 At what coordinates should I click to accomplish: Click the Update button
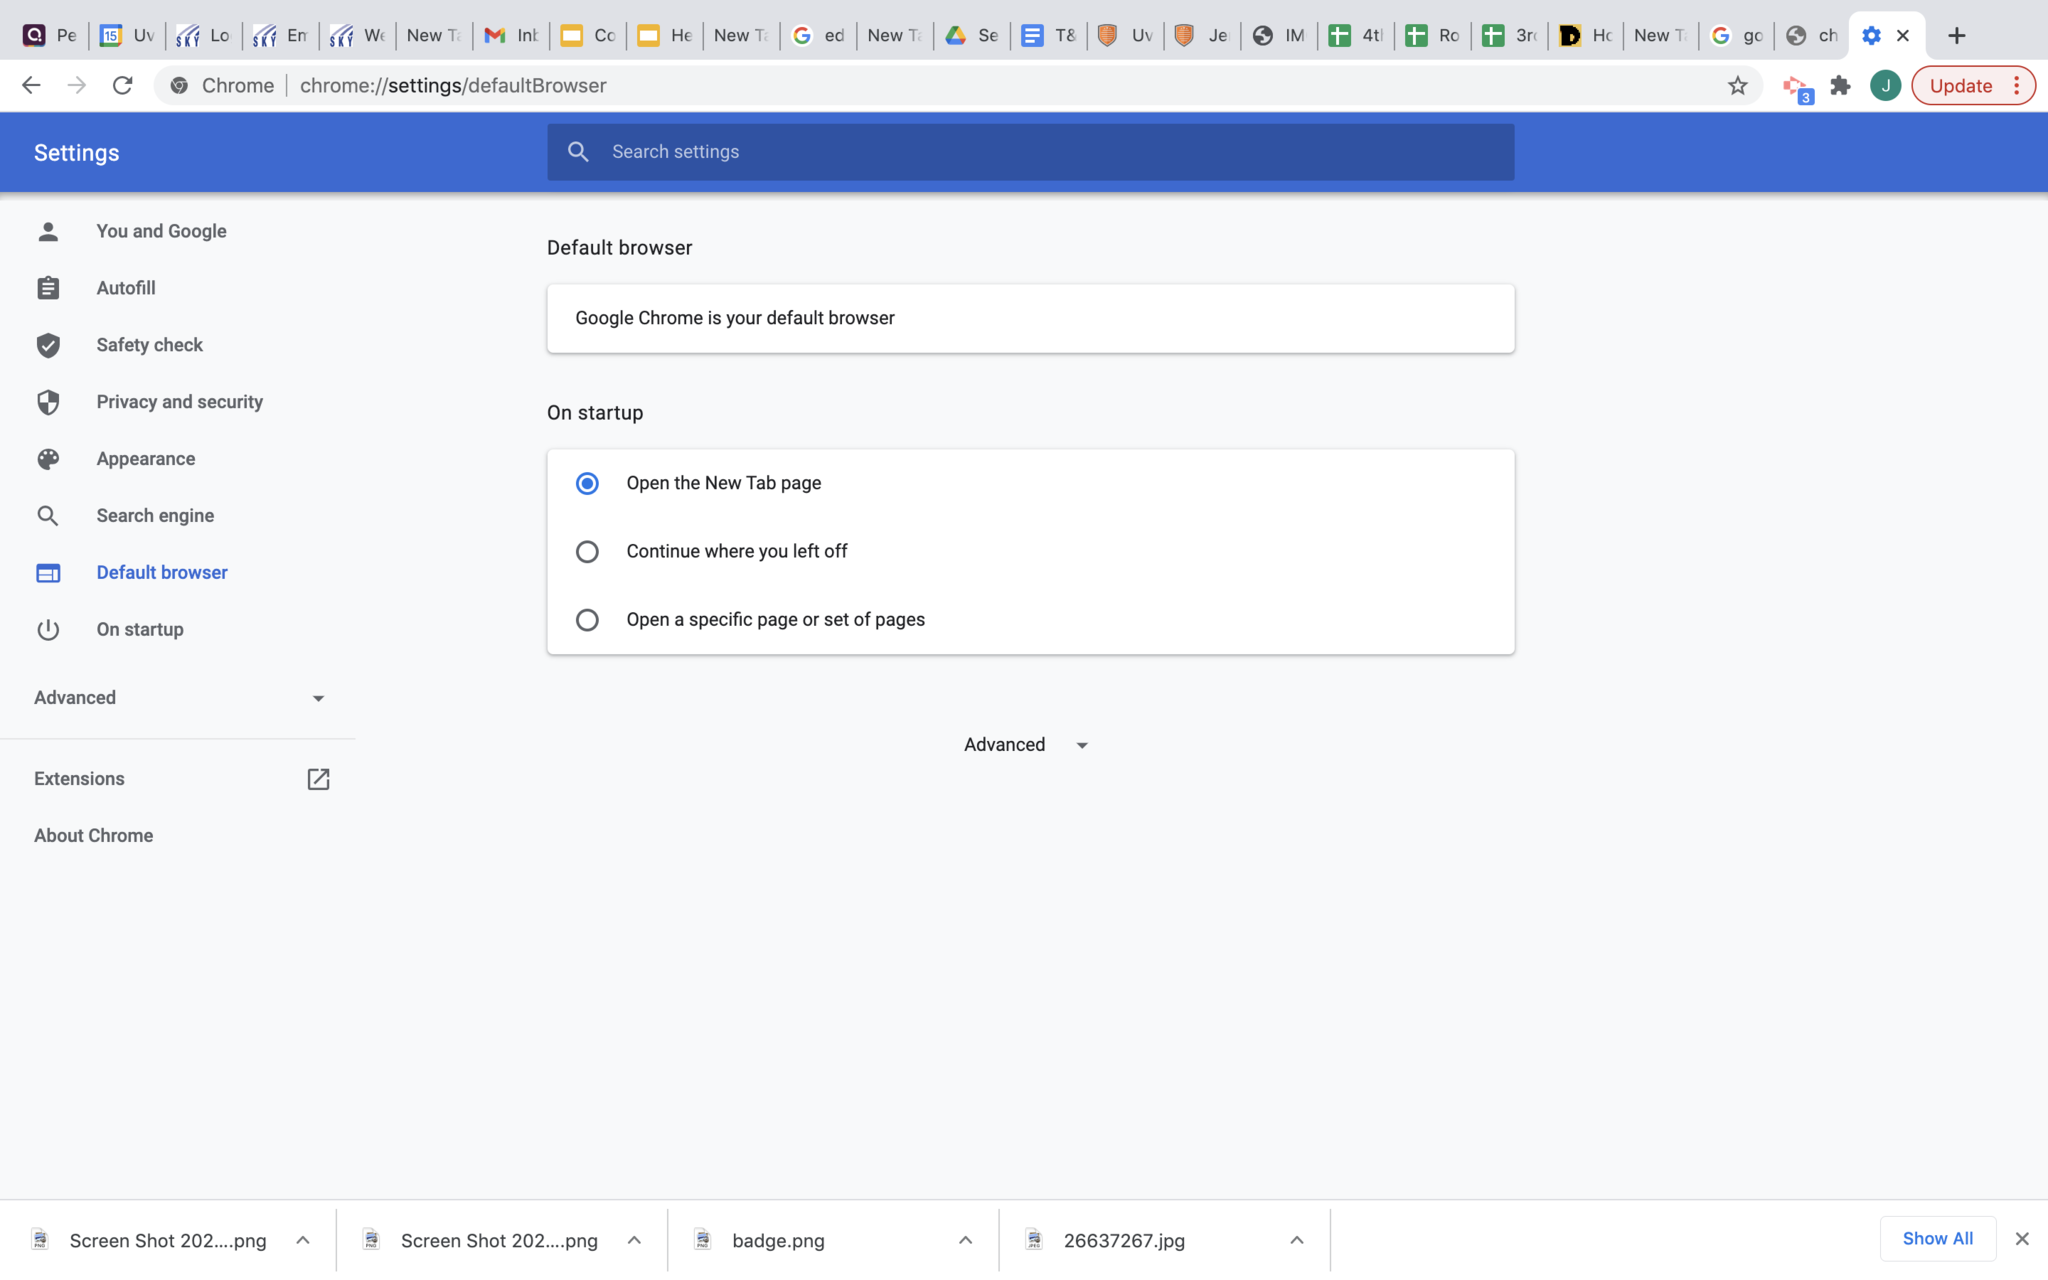click(1960, 86)
